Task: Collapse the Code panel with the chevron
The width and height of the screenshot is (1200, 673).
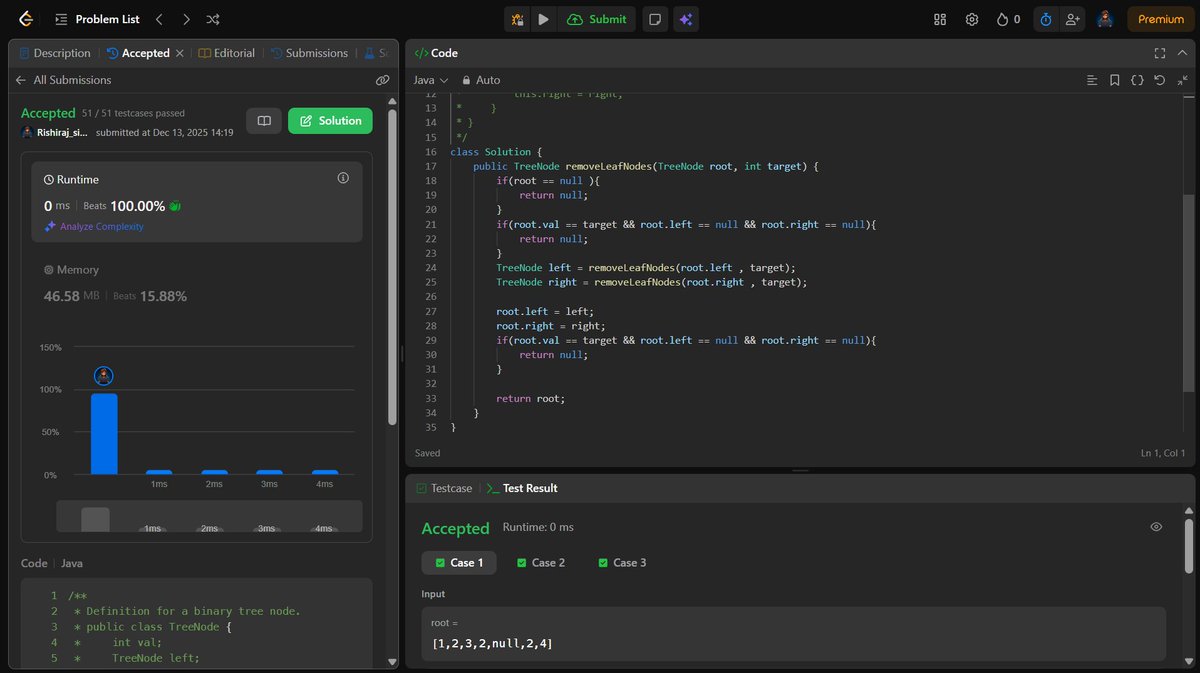Action: [x=1182, y=52]
